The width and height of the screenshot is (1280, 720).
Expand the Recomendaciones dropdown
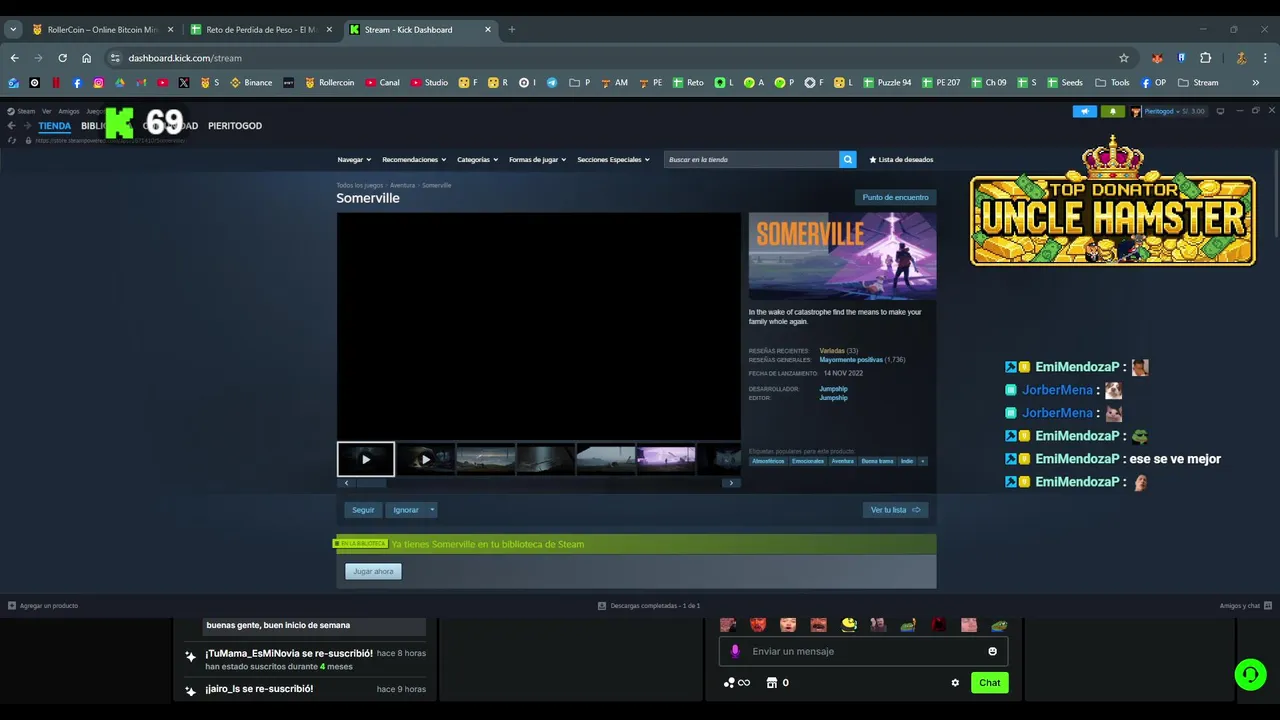[414, 160]
